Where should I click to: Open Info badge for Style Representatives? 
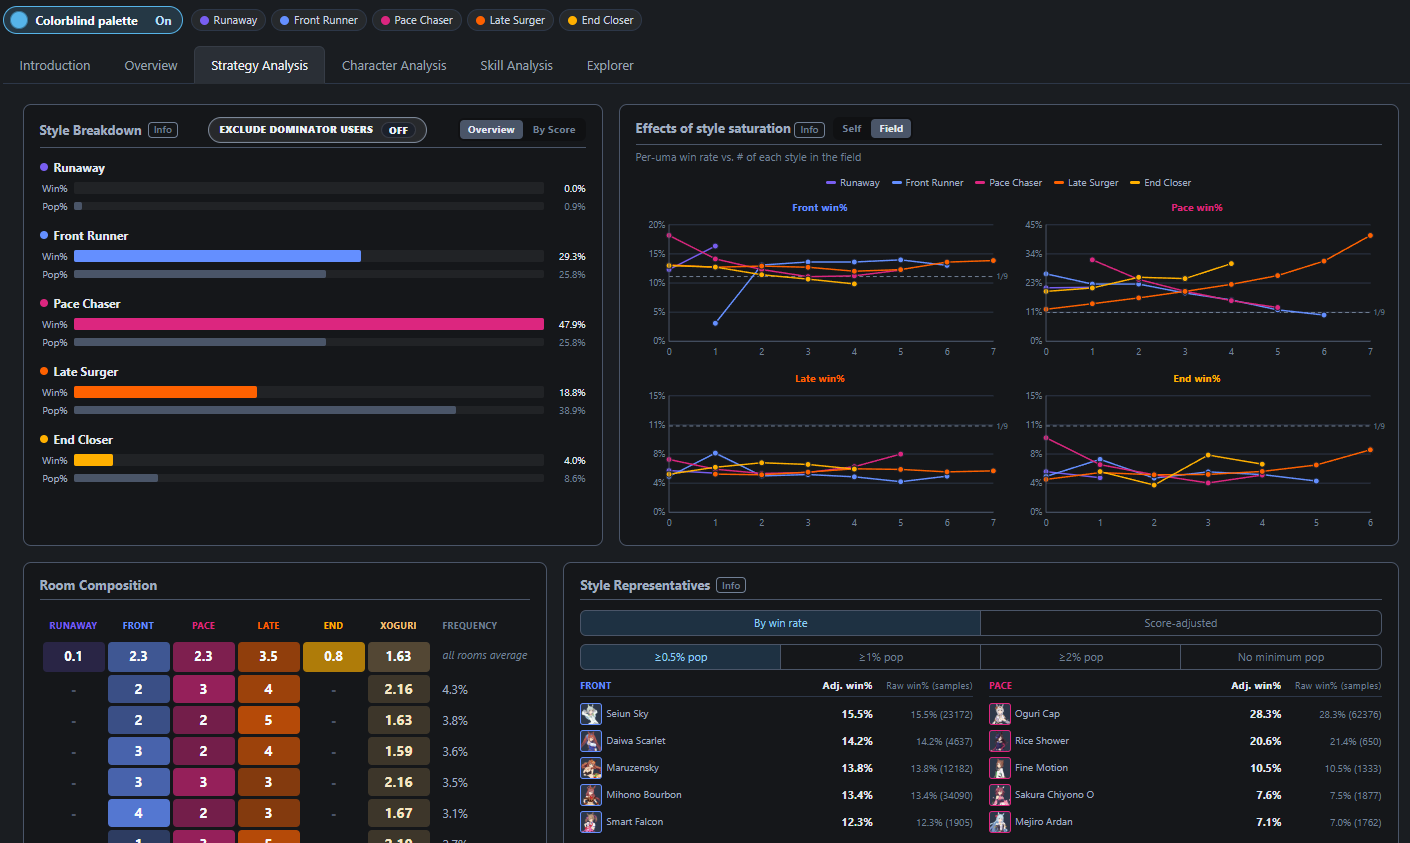(x=731, y=586)
